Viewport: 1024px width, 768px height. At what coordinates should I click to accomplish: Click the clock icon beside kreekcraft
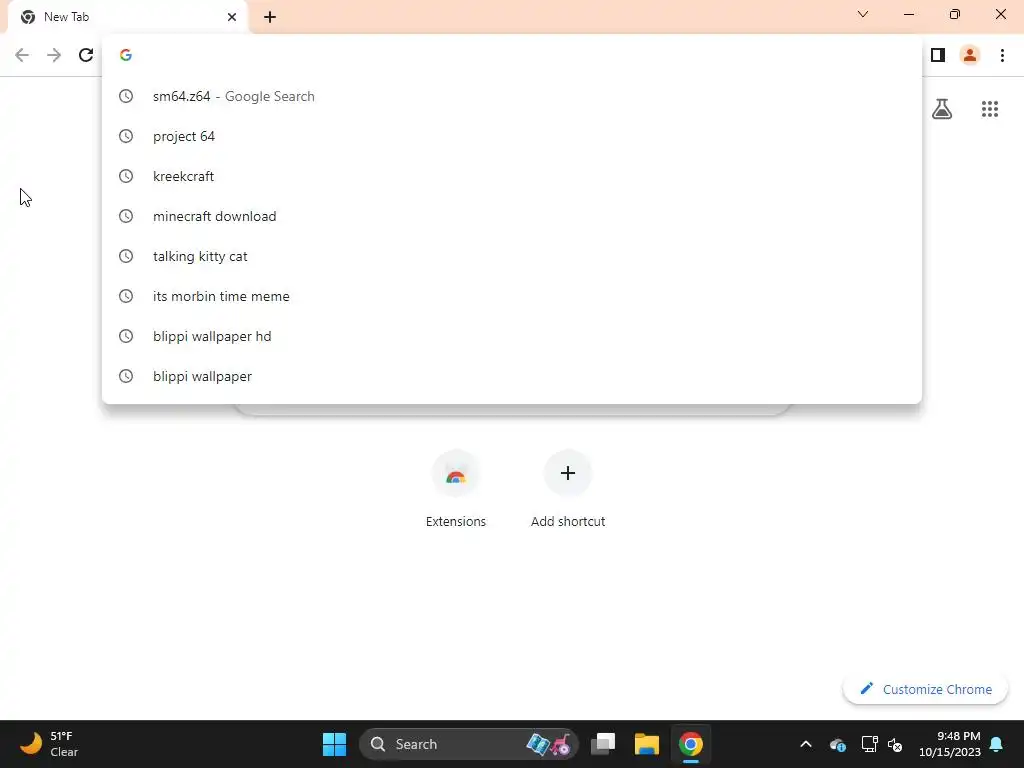point(126,176)
